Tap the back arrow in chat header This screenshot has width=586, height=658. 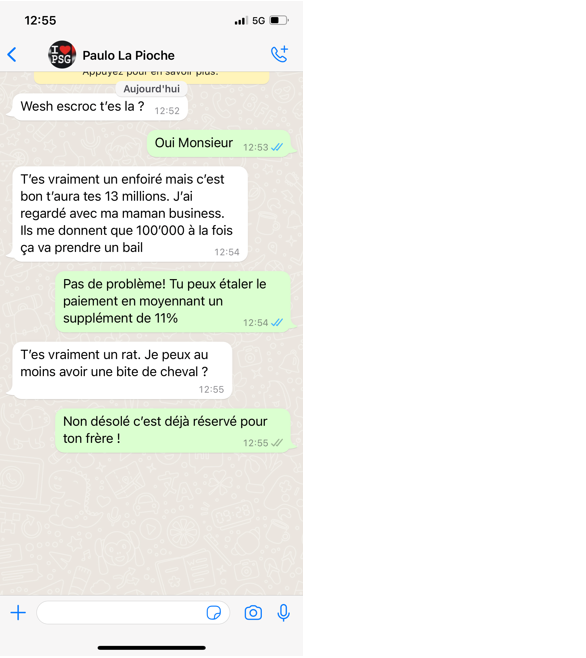point(12,55)
